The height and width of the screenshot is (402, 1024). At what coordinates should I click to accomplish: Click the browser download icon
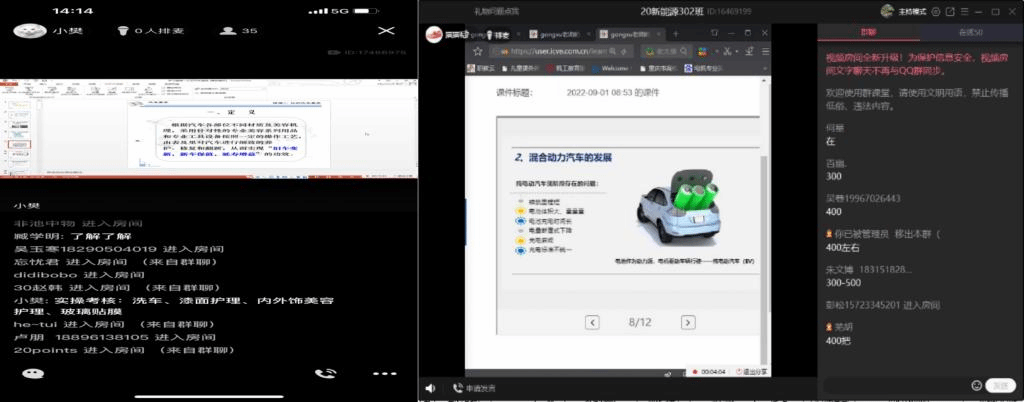coord(748,51)
